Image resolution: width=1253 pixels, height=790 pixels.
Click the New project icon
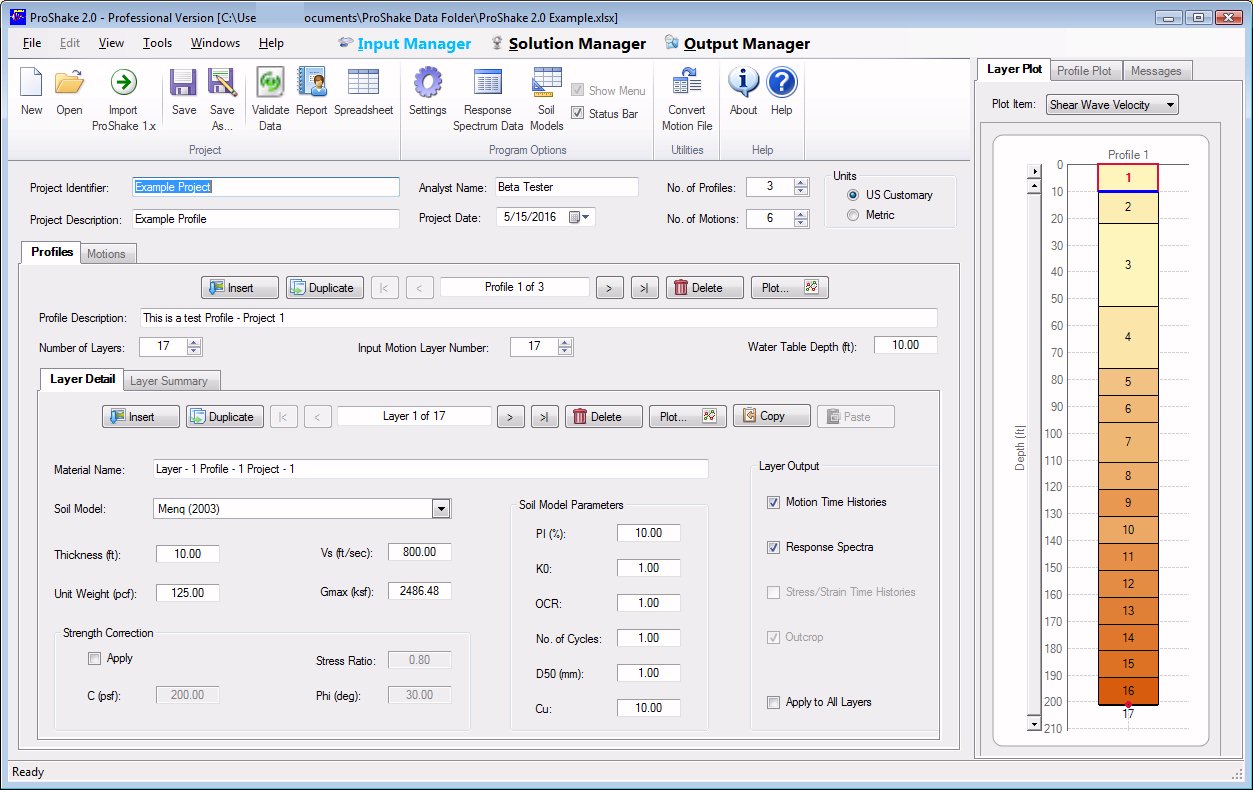coord(31,82)
